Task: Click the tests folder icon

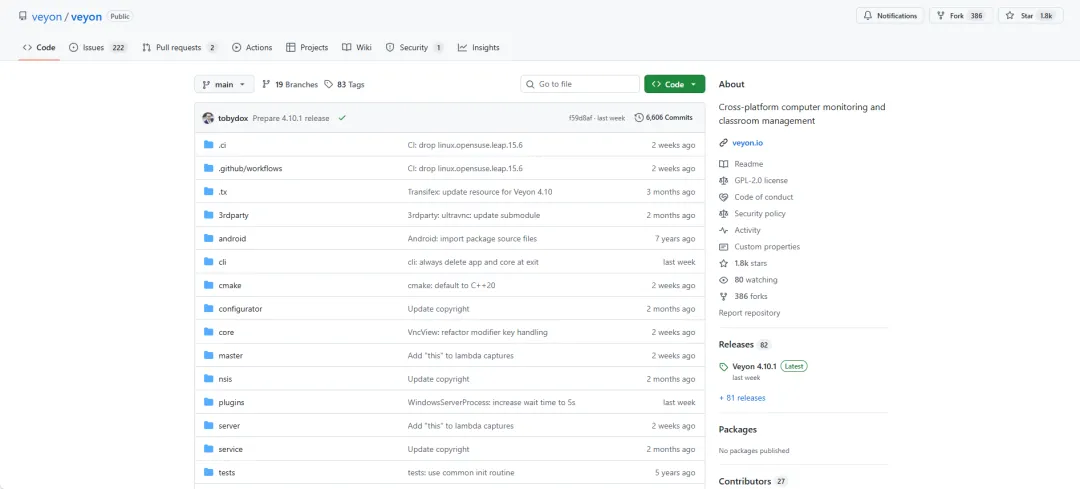Action: click(x=209, y=472)
